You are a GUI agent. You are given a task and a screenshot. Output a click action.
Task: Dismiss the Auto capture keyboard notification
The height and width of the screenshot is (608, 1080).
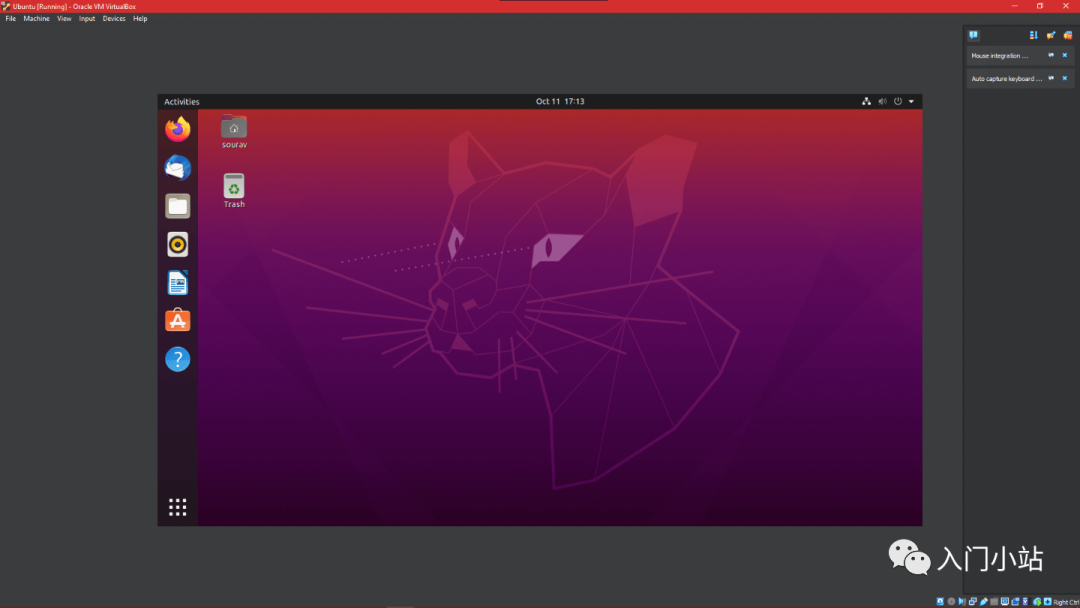[x=1065, y=78]
